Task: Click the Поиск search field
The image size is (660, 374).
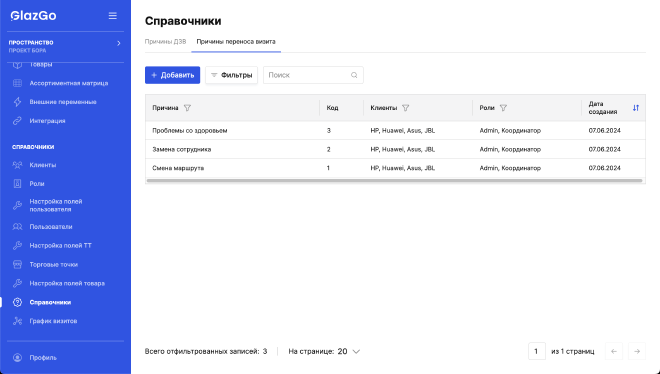Action: click(x=313, y=75)
